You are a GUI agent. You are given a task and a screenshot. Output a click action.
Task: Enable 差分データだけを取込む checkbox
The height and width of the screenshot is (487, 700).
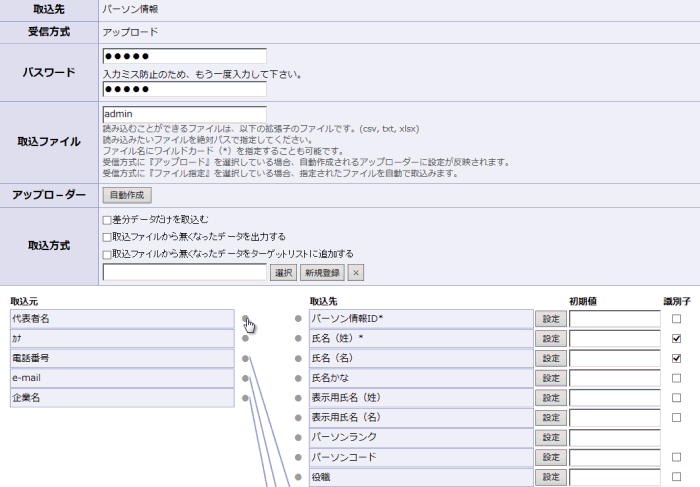point(107,220)
